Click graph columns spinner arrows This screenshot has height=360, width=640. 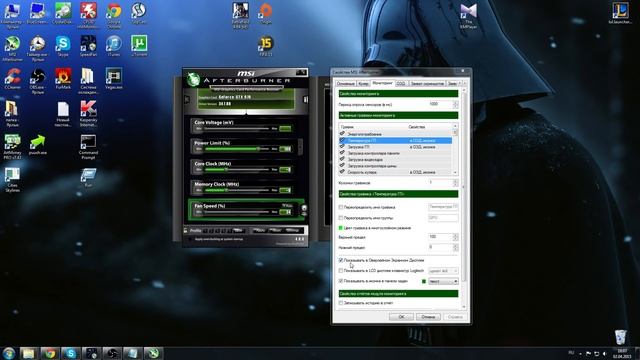pos(456,183)
